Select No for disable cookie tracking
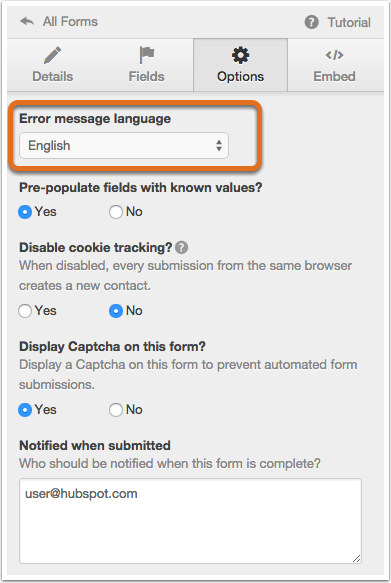 coord(116,311)
